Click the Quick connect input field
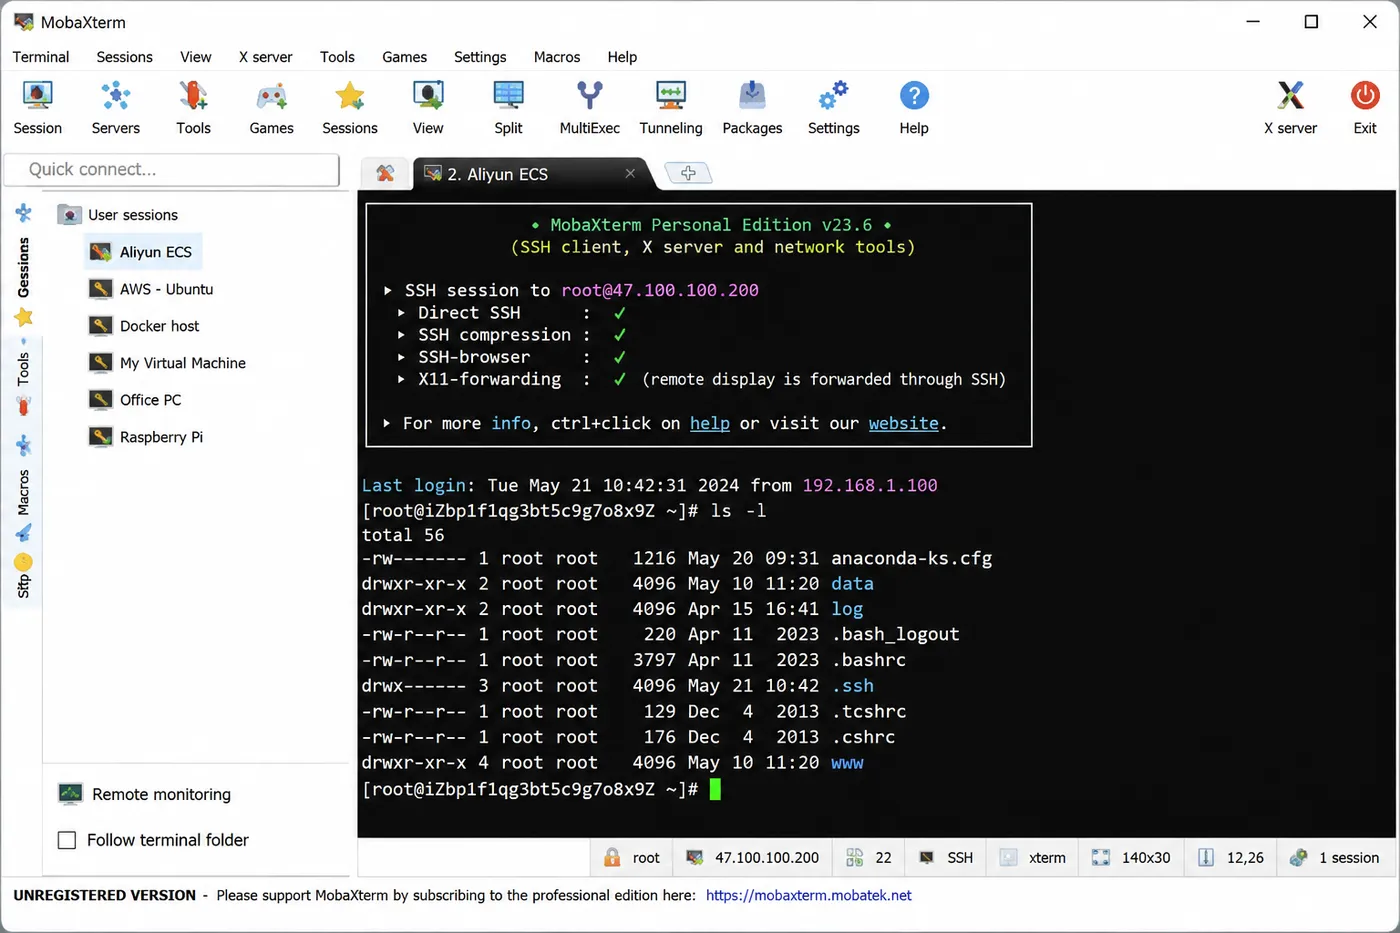Screen dimensions: 1400x933 [x=172, y=169]
